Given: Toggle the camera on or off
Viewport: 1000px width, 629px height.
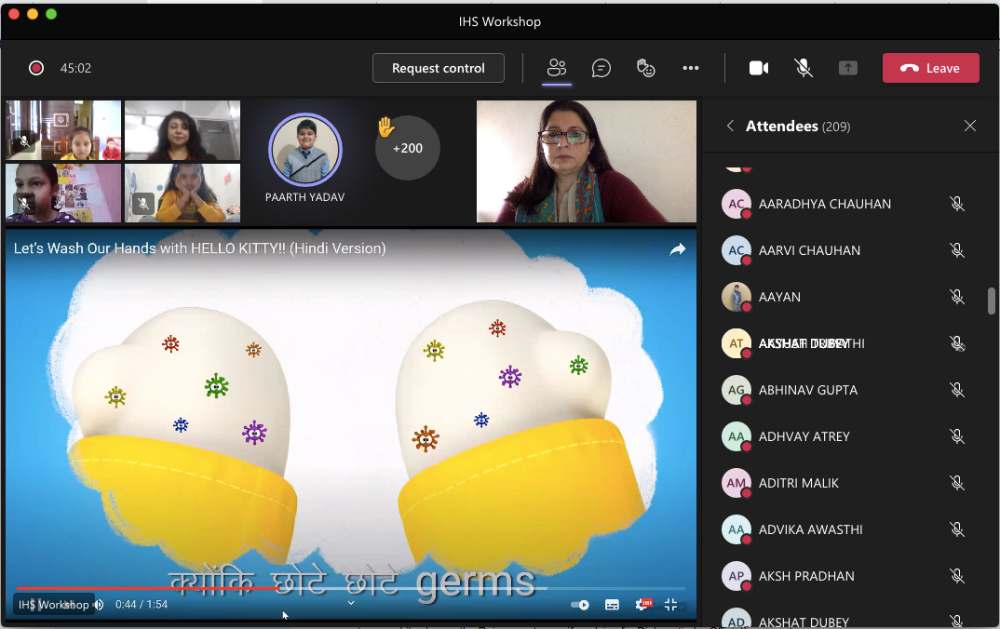Looking at the screenshot, I should pos(758,68).
